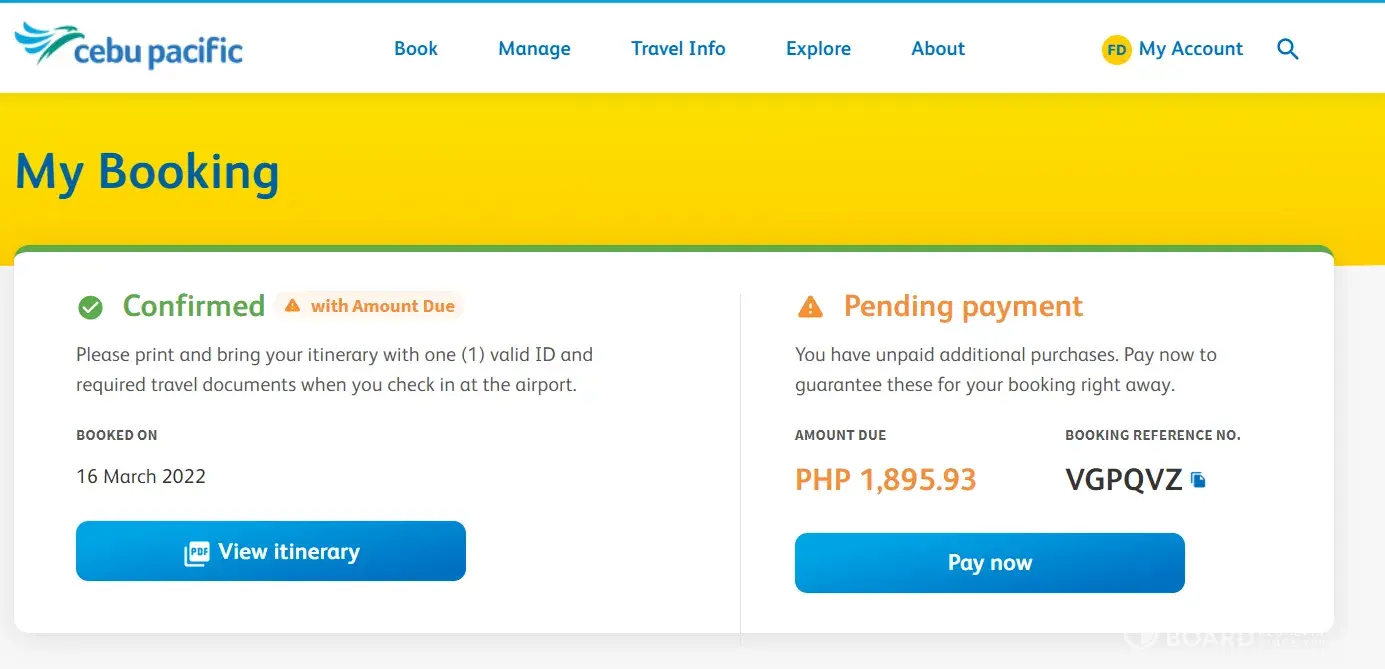Click the 16 March 2022 booking date
The image size is (1385, 669).
[141, 476]
